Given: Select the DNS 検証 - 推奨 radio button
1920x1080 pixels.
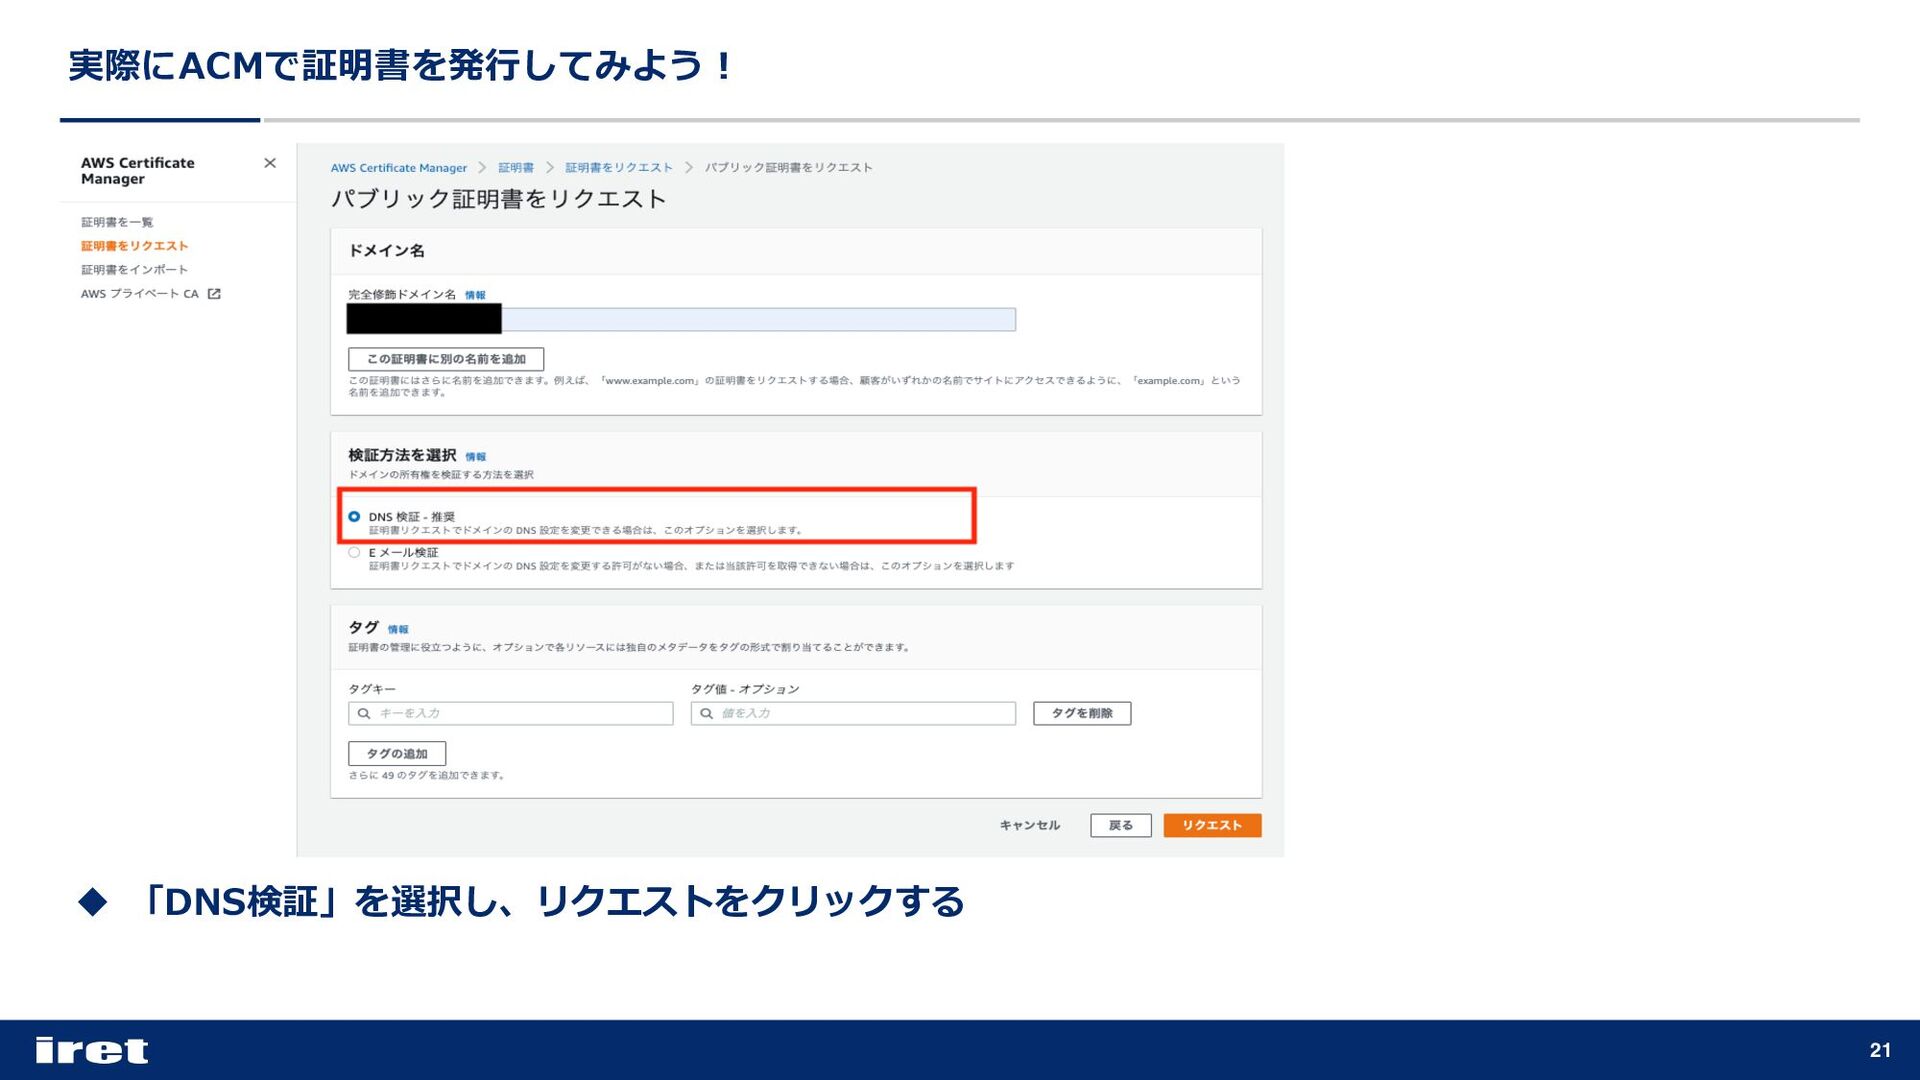Looking at the screenshot, I should pyautogui.click(x=354, y=517).
